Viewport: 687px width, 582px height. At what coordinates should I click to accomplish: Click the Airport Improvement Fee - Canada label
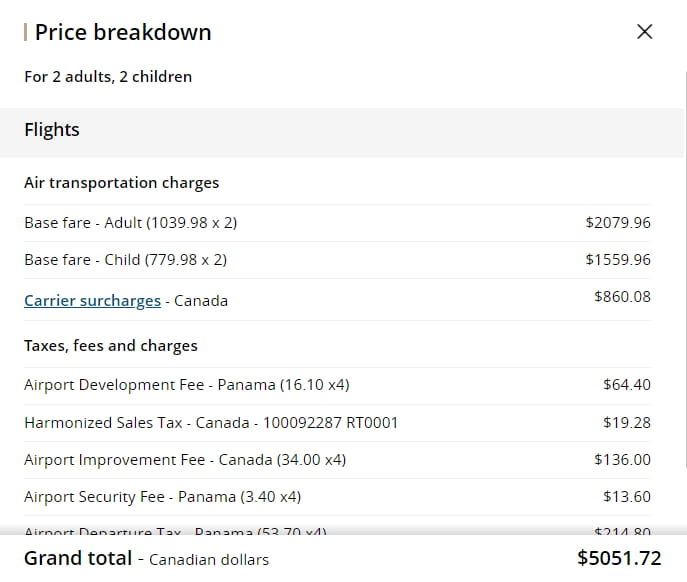click(x=185, y=460)
